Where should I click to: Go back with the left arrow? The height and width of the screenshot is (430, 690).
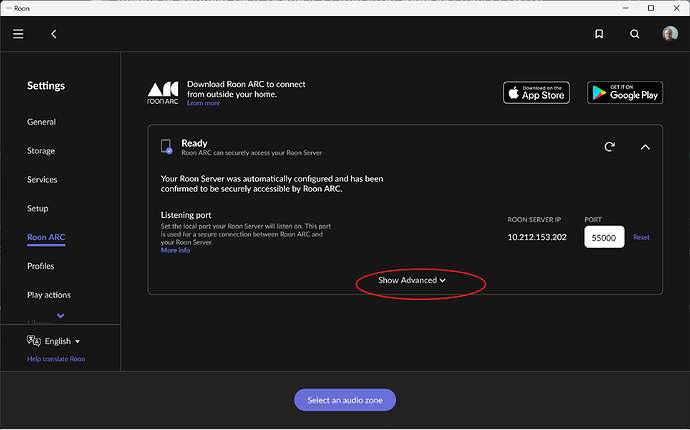54,34
